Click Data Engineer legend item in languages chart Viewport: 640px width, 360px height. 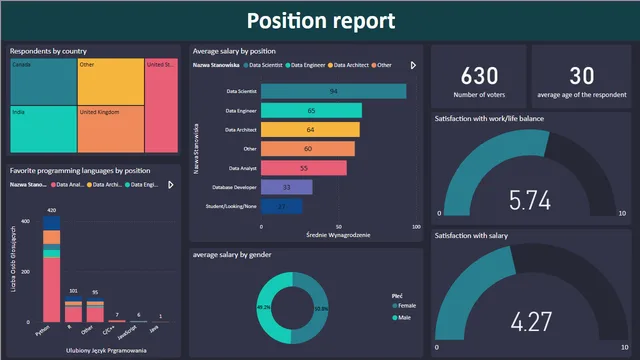point(141,185)
